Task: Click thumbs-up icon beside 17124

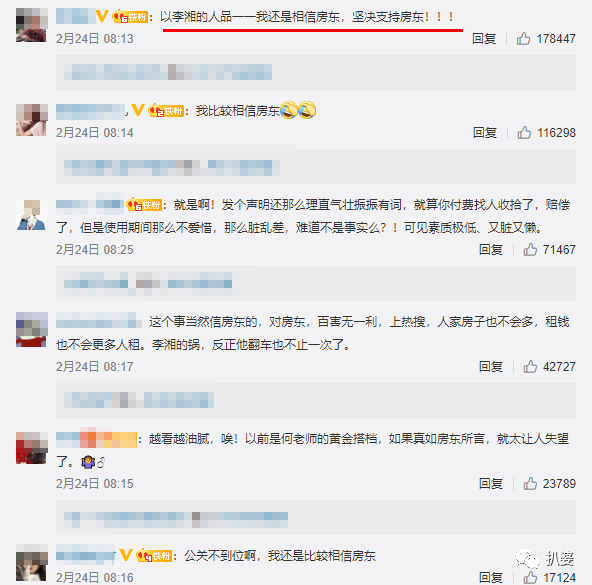Action: point(530,577)
